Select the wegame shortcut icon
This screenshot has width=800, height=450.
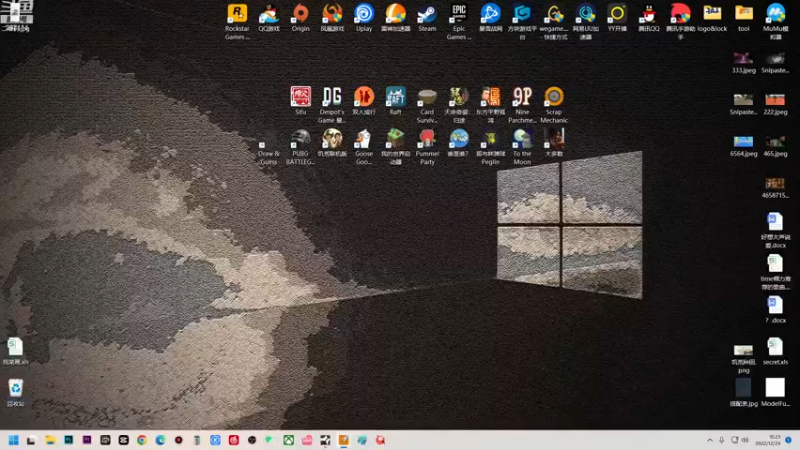tap(554, 21)
